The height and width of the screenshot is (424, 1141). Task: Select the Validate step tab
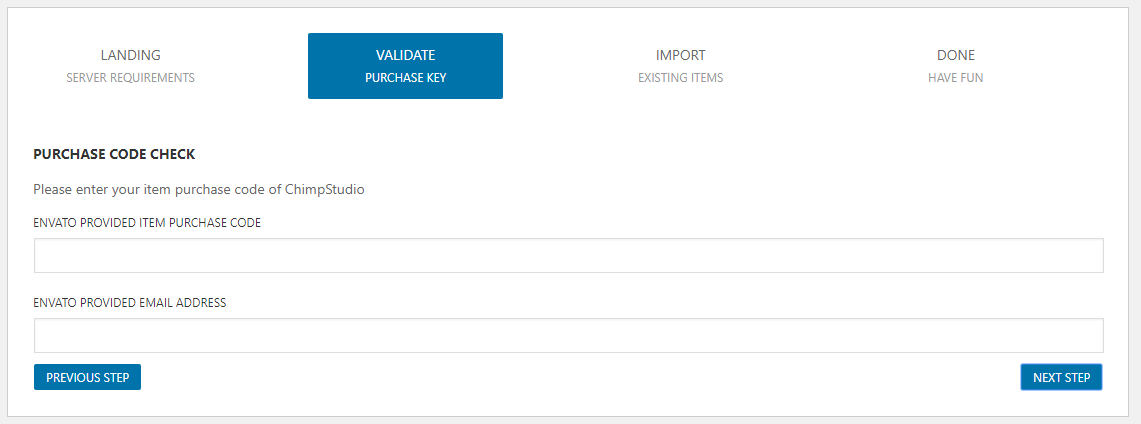[405, 65]
